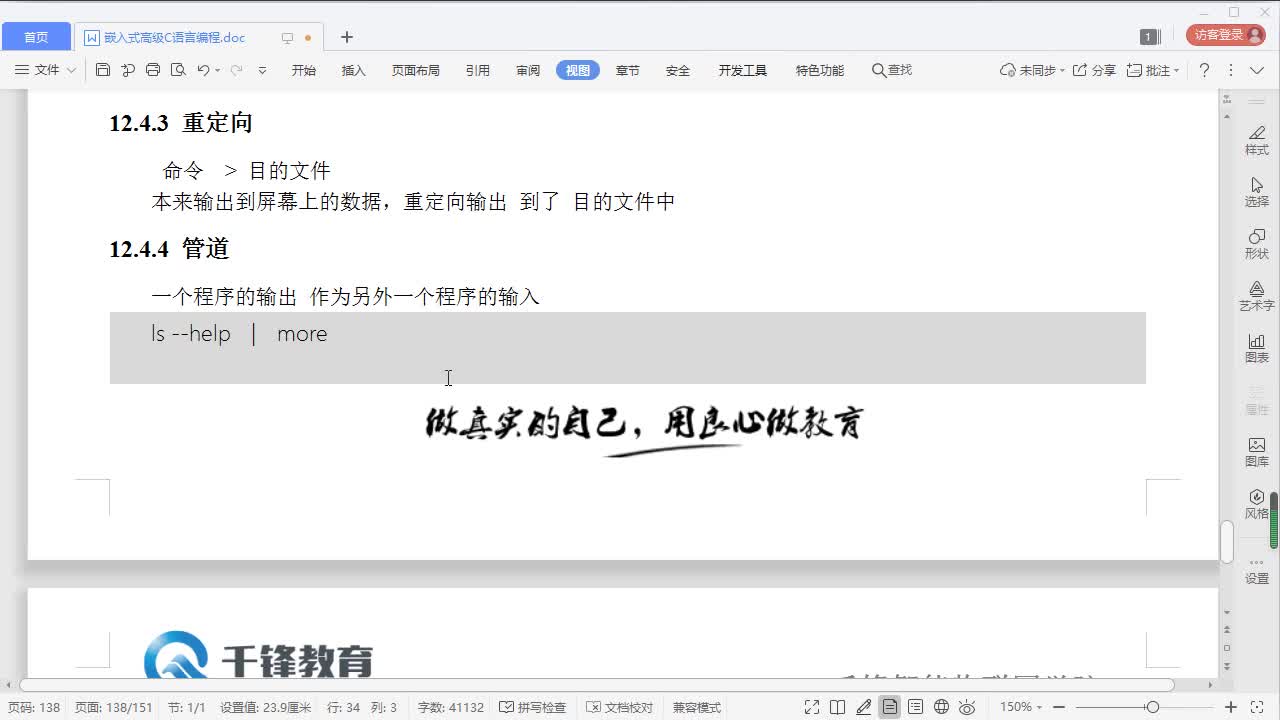Click the 查找 search button
Image resolution: width=1280 pixels, height=720 pixels.
coord(892,70)
